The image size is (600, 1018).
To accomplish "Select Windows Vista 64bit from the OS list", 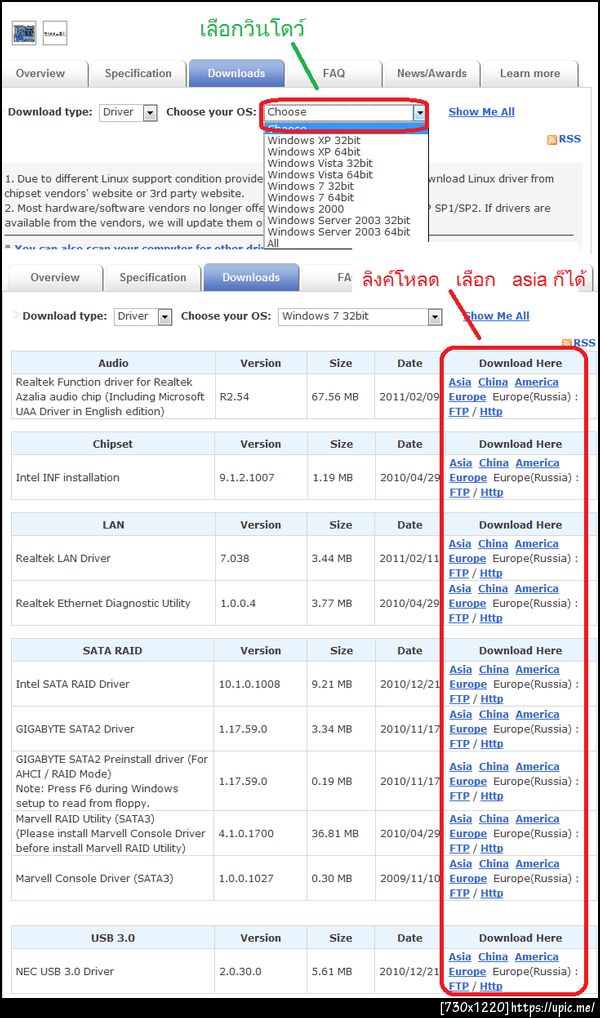I will (x=319, y=175).
